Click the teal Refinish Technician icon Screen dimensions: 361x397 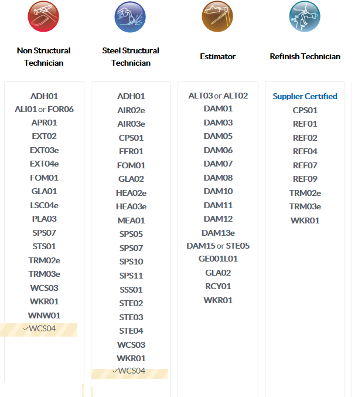(x=304, y=16)
